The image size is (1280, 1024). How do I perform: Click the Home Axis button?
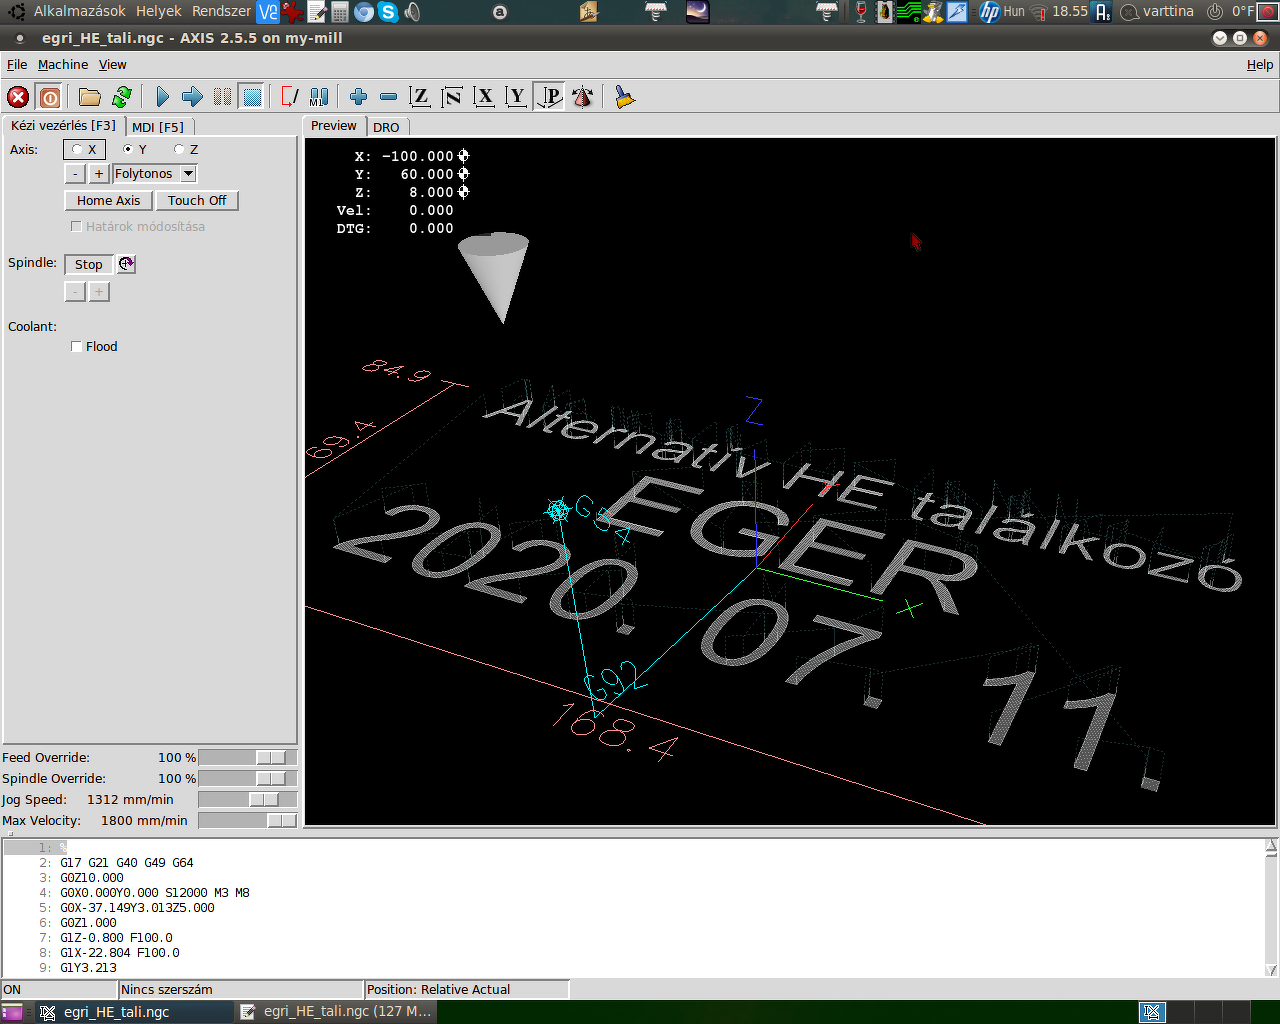pos(109,201)
